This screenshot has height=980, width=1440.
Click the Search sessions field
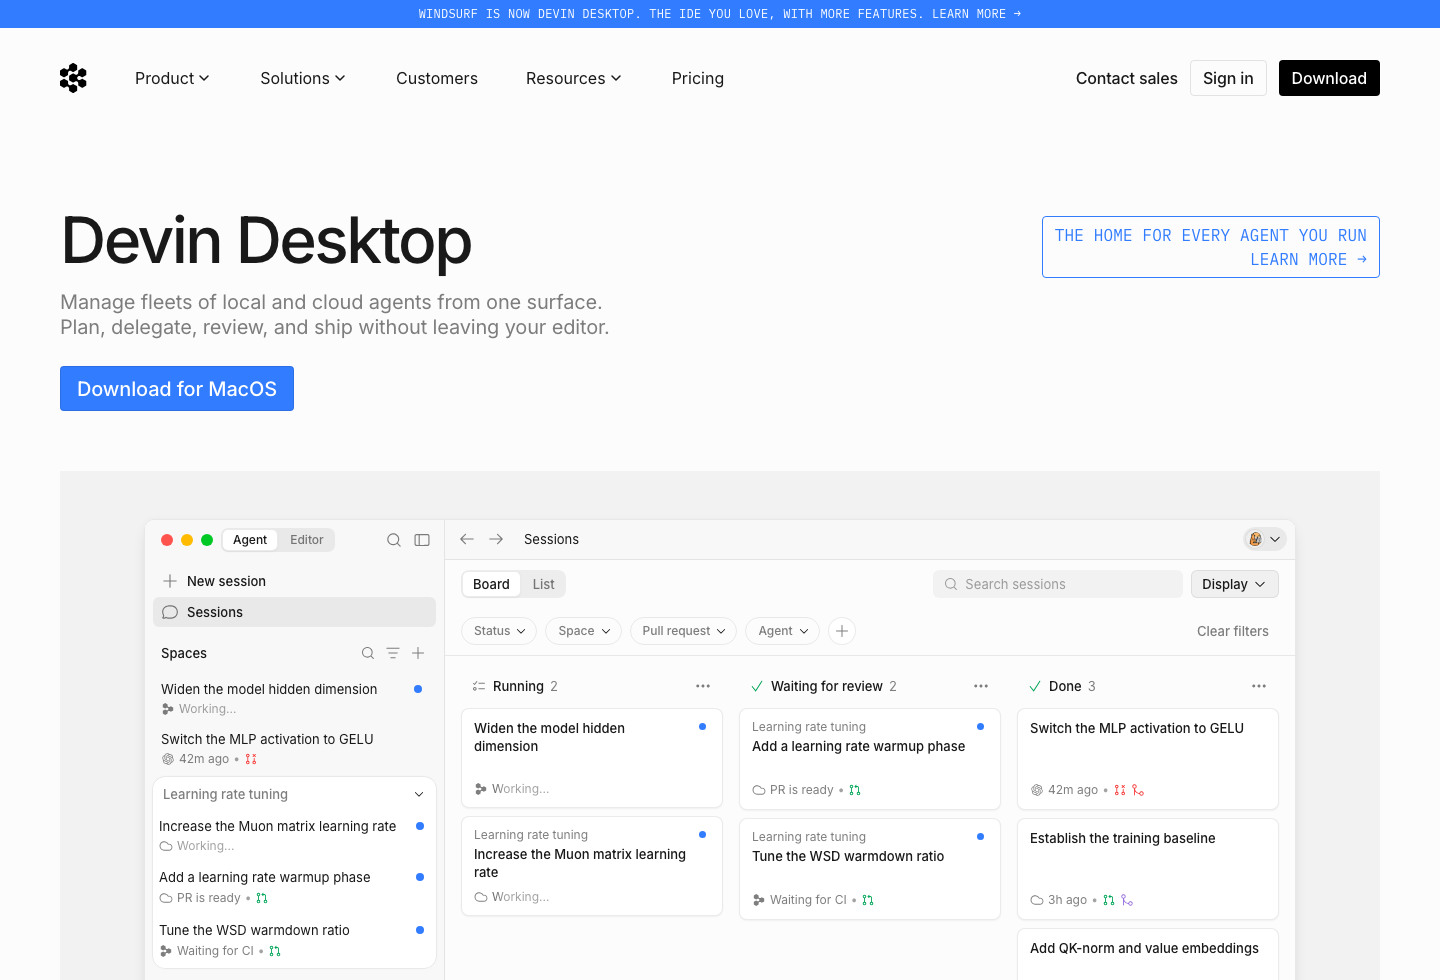click(x=1058, y=584)
